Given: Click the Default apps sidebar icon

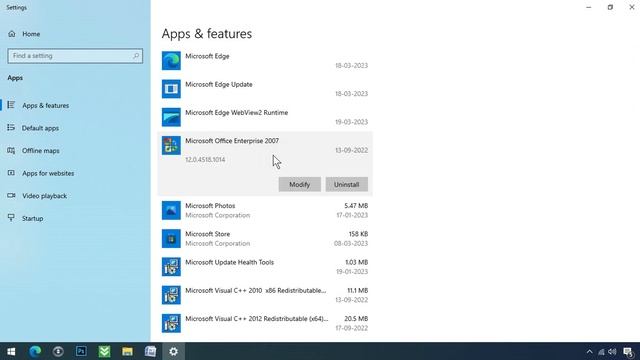Looking at the screenshot, I should tap(11, 128).
